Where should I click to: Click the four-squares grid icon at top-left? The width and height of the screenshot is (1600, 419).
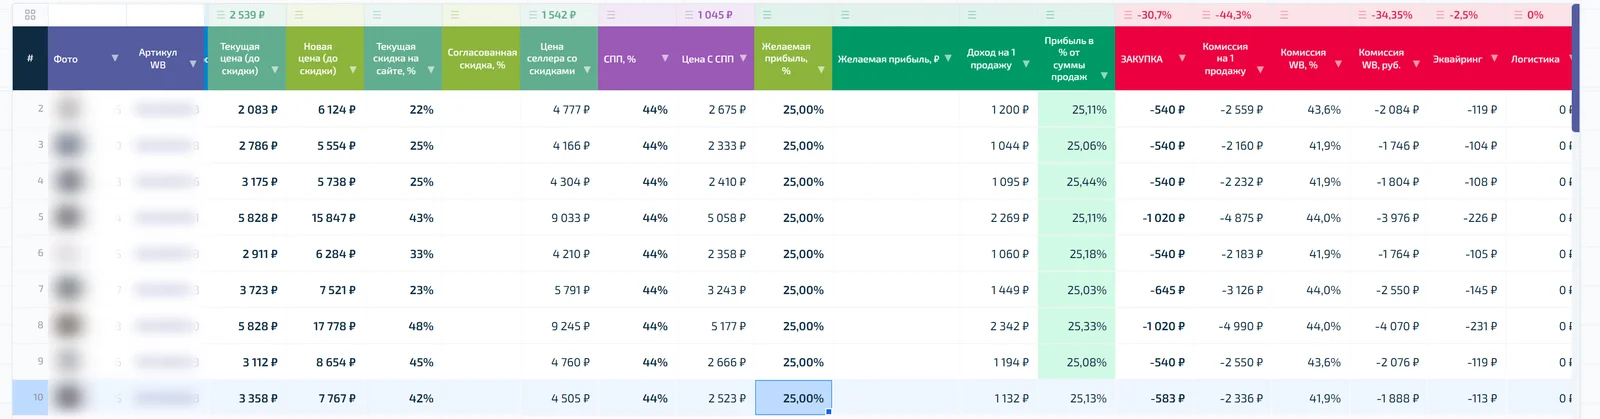(x=30, y=15)
